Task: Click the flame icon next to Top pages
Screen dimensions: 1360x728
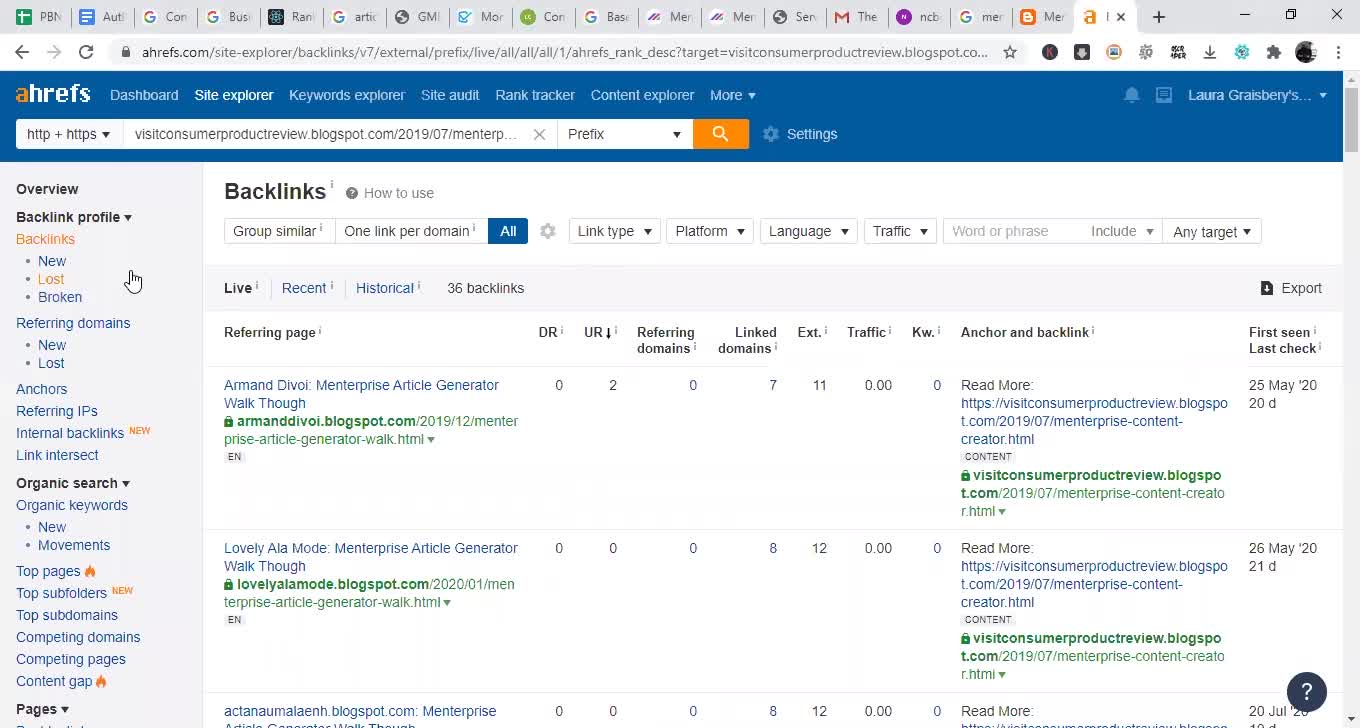Action: point(90,571)
